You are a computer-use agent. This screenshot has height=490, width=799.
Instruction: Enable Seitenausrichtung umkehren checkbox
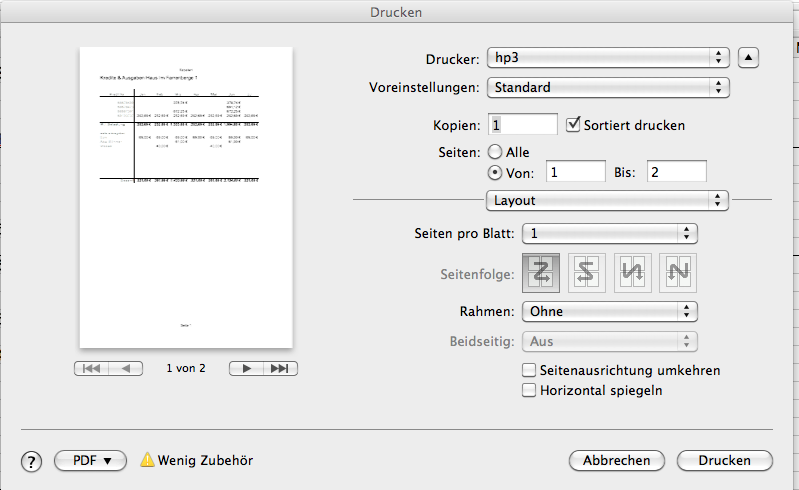pyautogui.click(x=529, y=370)
